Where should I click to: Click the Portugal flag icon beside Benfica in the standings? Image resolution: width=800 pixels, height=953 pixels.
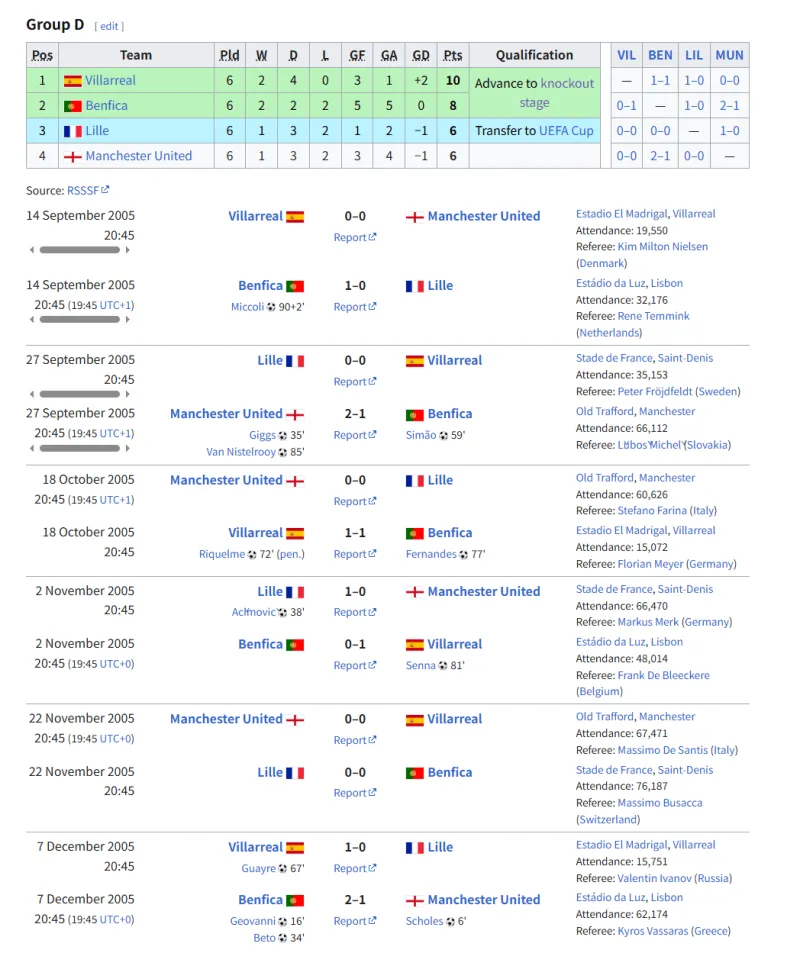[73, 106]
